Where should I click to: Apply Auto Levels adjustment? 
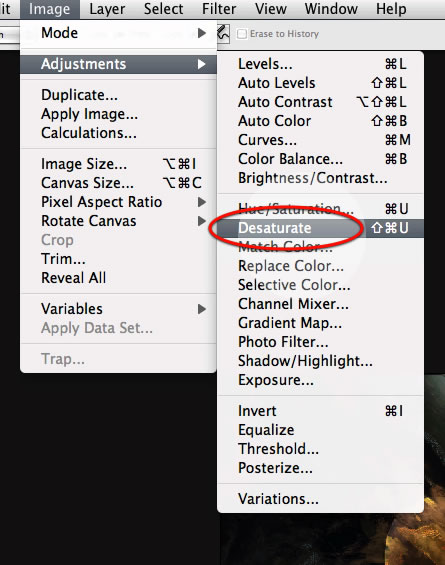click(320, 83)
